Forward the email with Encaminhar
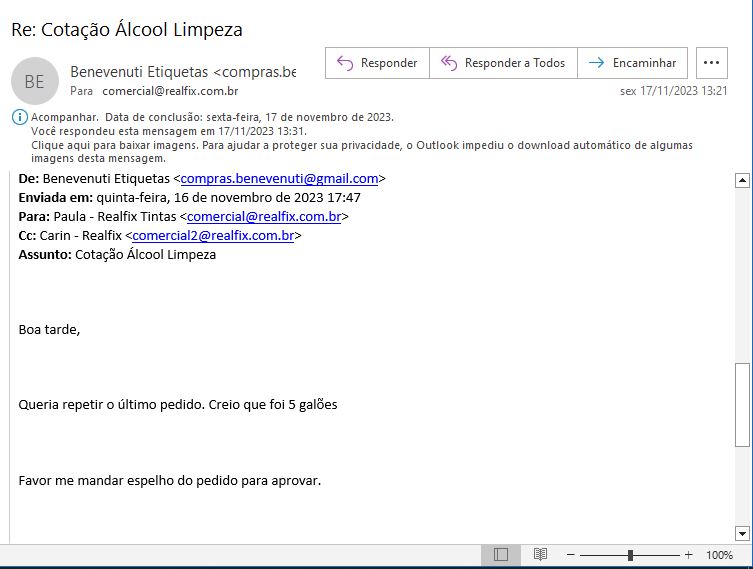This screenshot has width=753, height=569. click(633, 63)
